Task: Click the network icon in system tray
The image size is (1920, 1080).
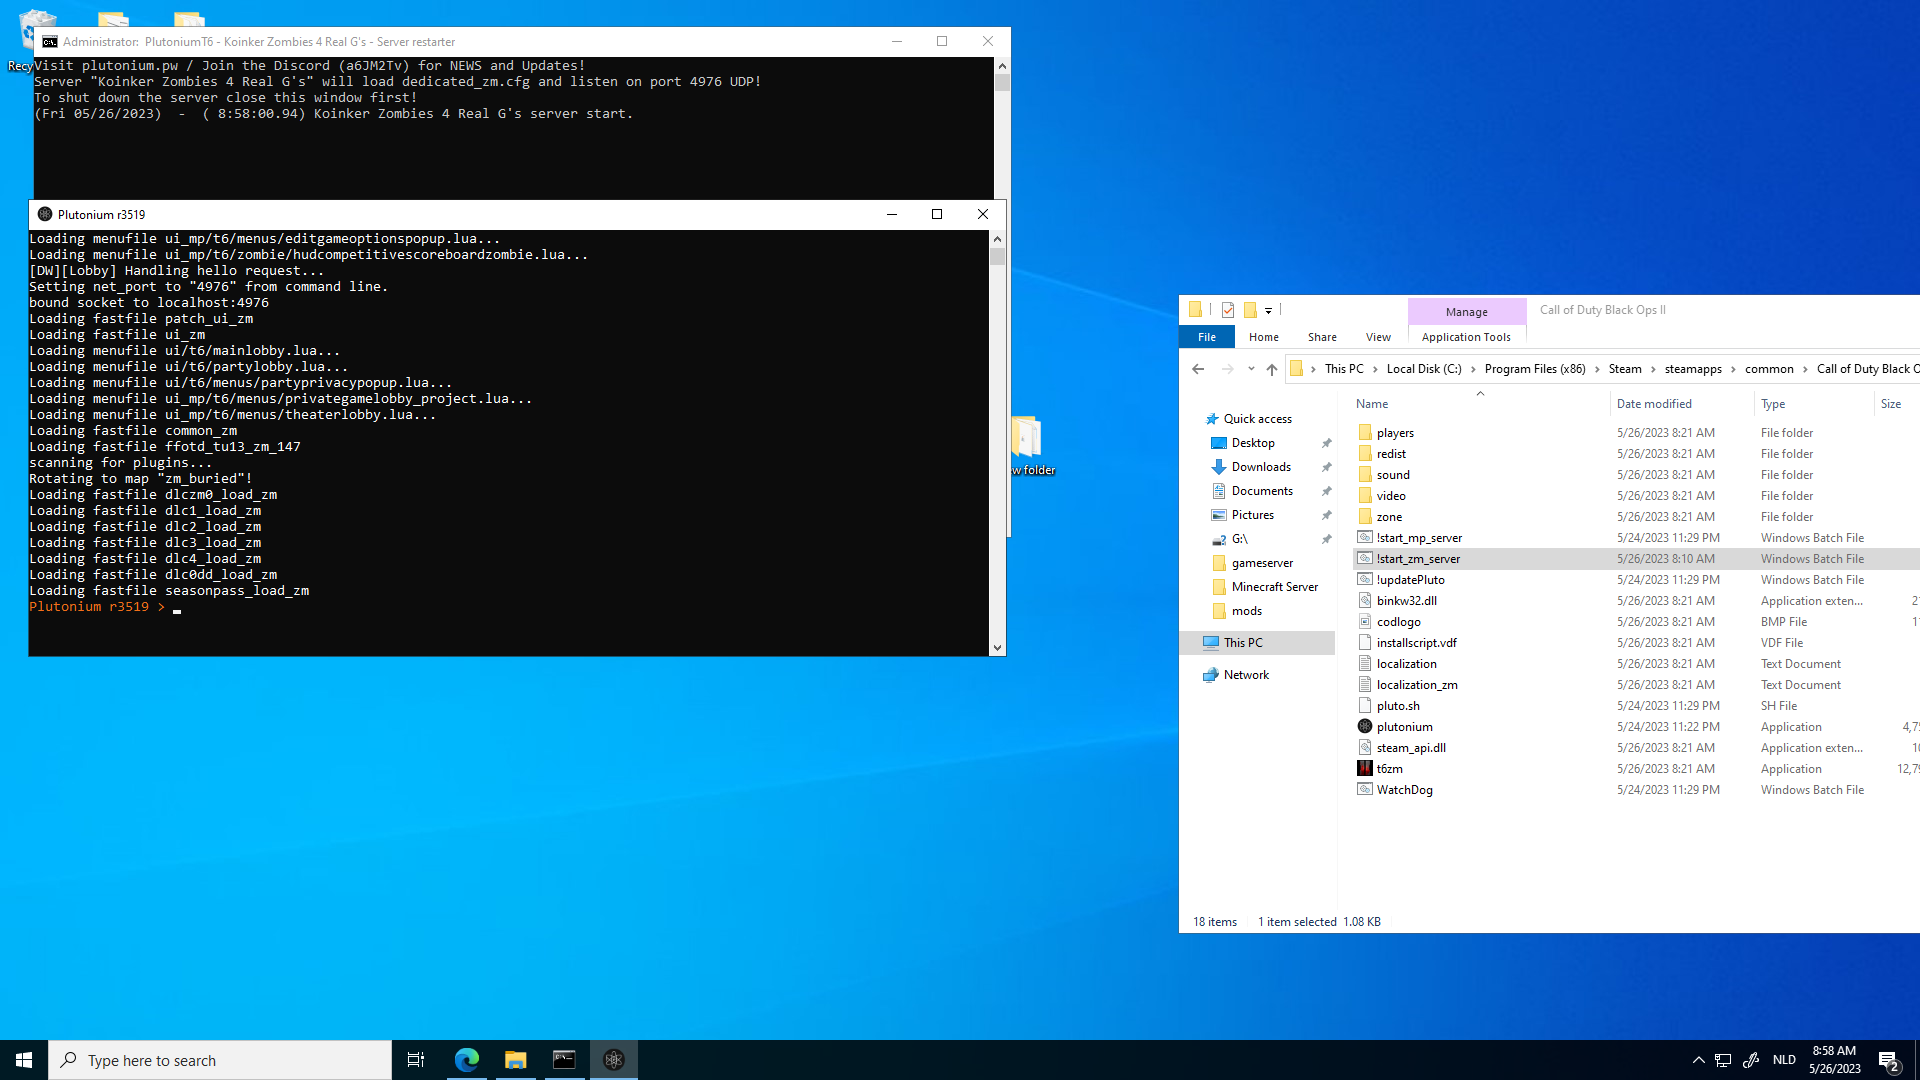Action: coord(1723,1060)
